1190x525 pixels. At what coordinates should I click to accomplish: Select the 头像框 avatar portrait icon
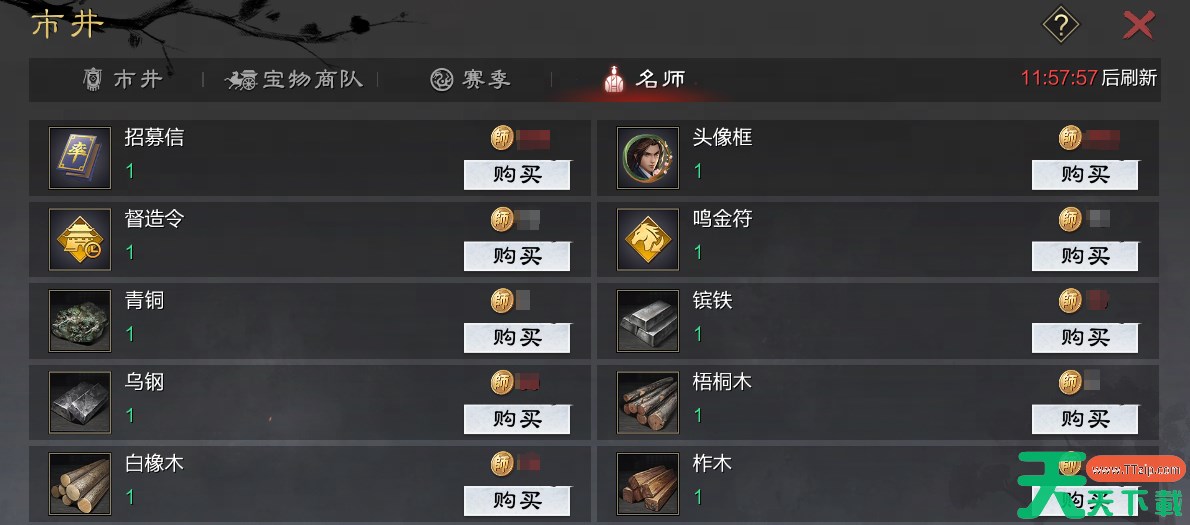(x=647, y=158)
